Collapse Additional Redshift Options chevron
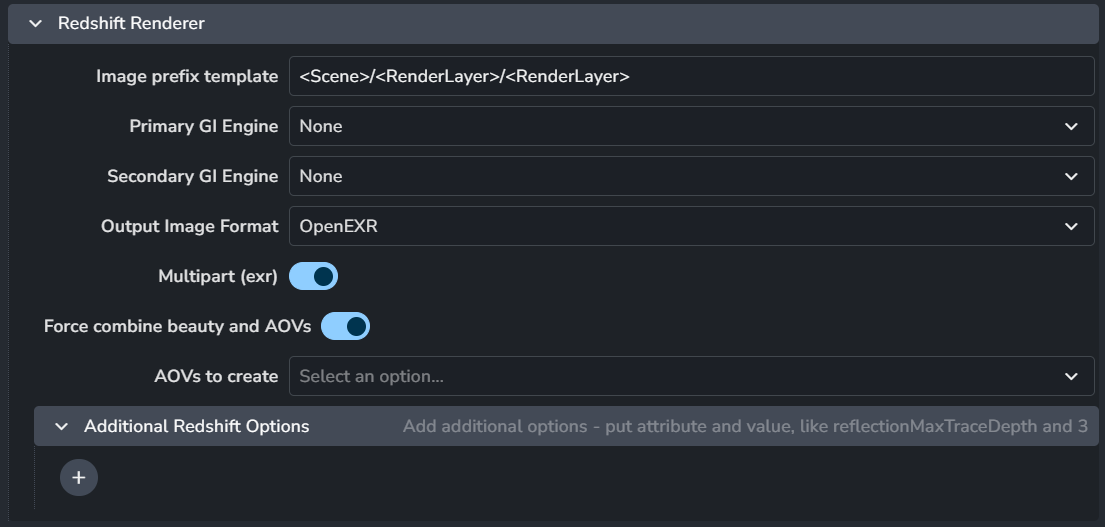Viewport: 1105px width, 527px height. (62, 426)
